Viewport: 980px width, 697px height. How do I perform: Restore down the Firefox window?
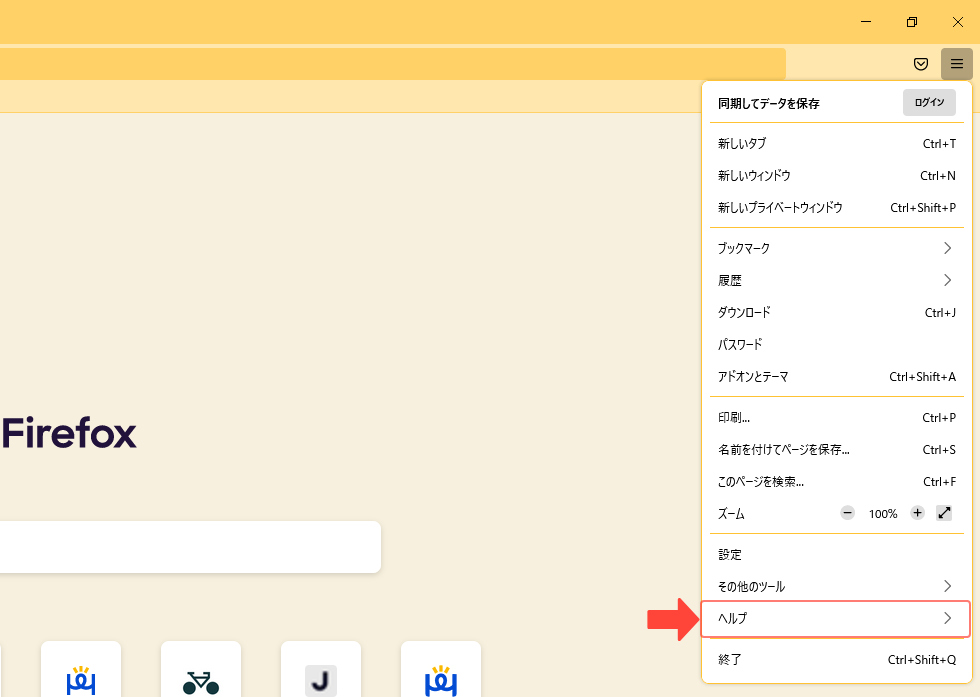tap(912, 22)
